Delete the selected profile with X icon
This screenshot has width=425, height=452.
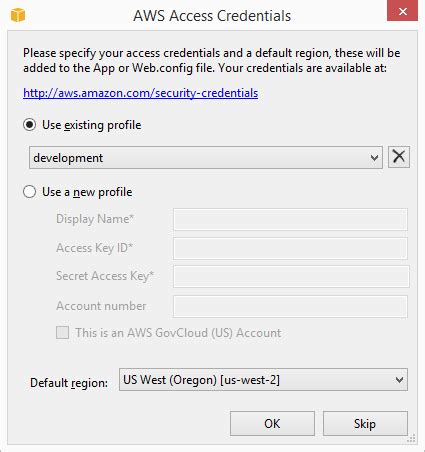[x=399, y=157]
